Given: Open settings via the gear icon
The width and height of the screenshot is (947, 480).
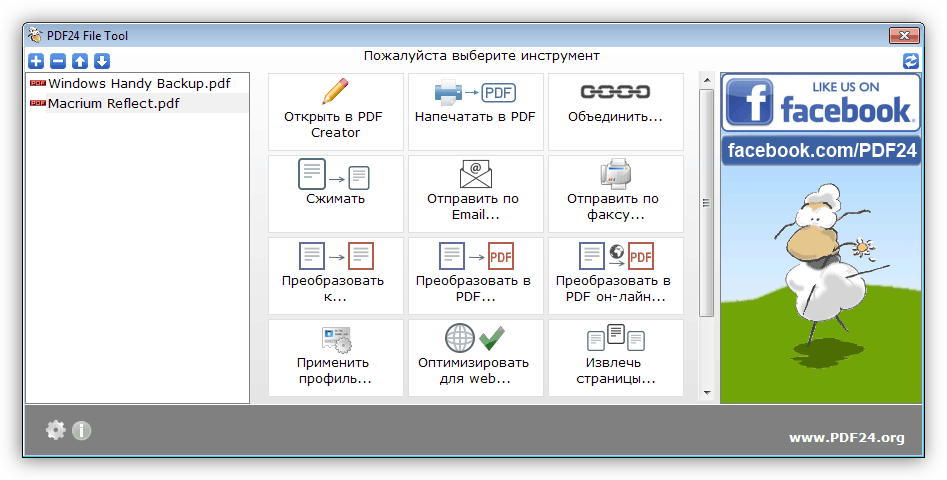Looking at the screenshot, I should (x=56, y=430).
